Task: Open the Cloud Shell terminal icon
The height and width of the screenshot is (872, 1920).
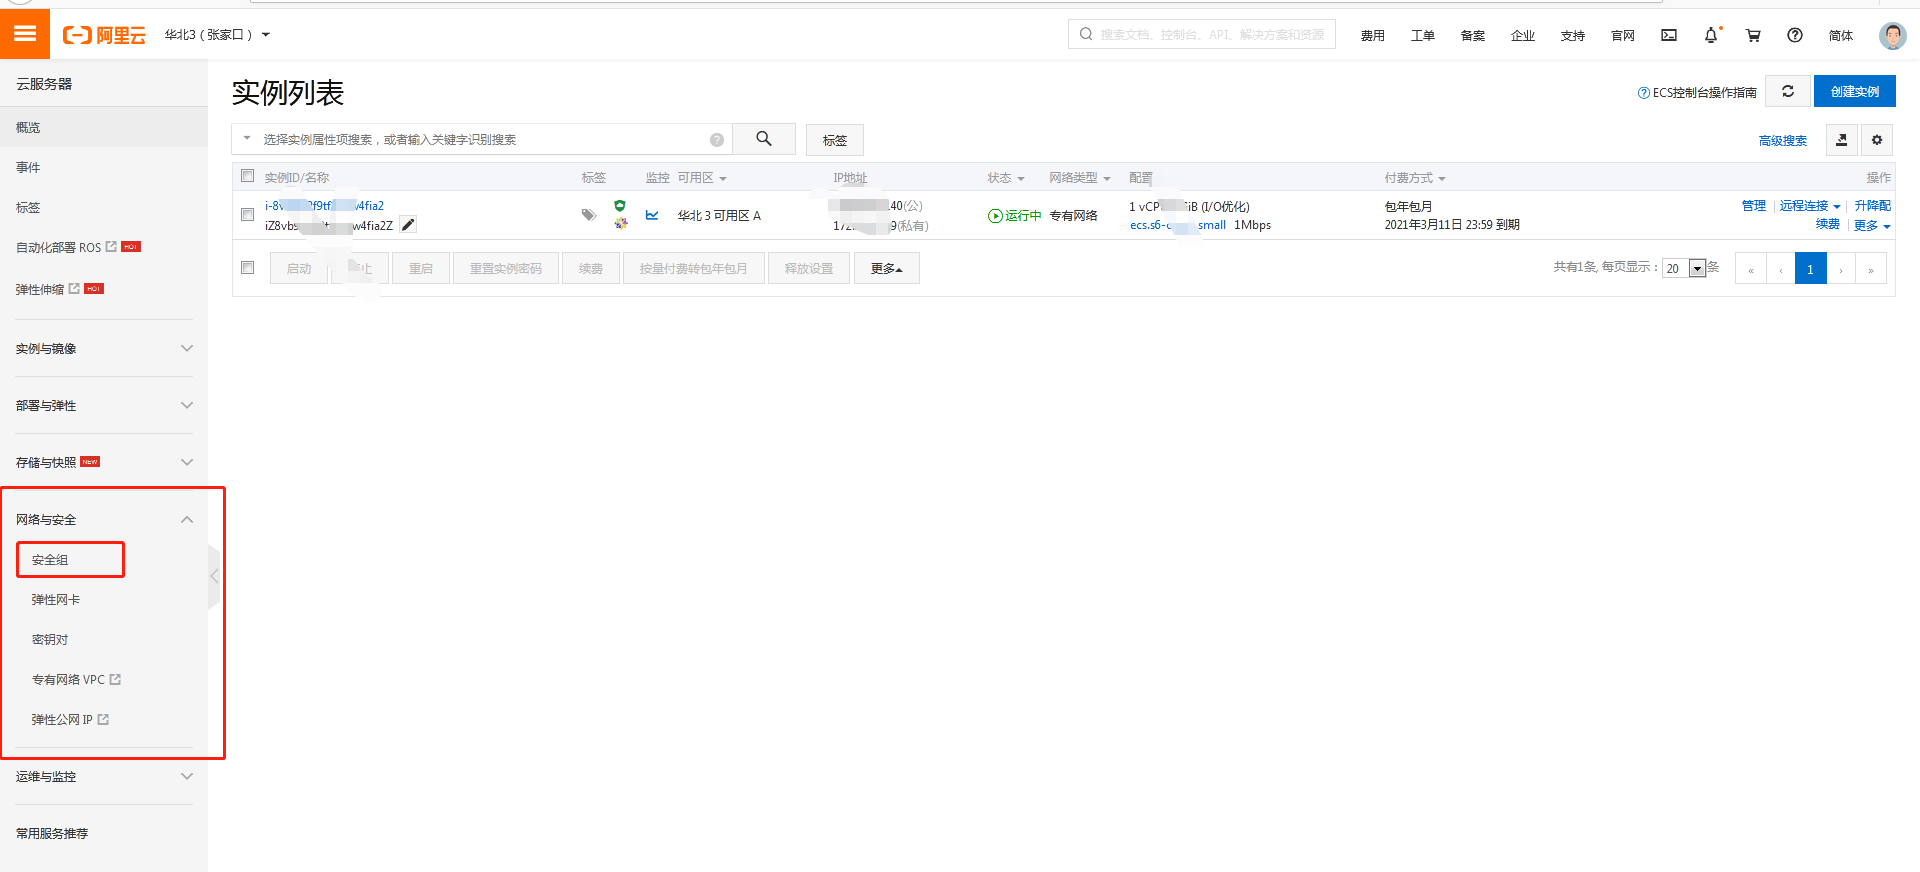Action: (x=1669, y=35)
